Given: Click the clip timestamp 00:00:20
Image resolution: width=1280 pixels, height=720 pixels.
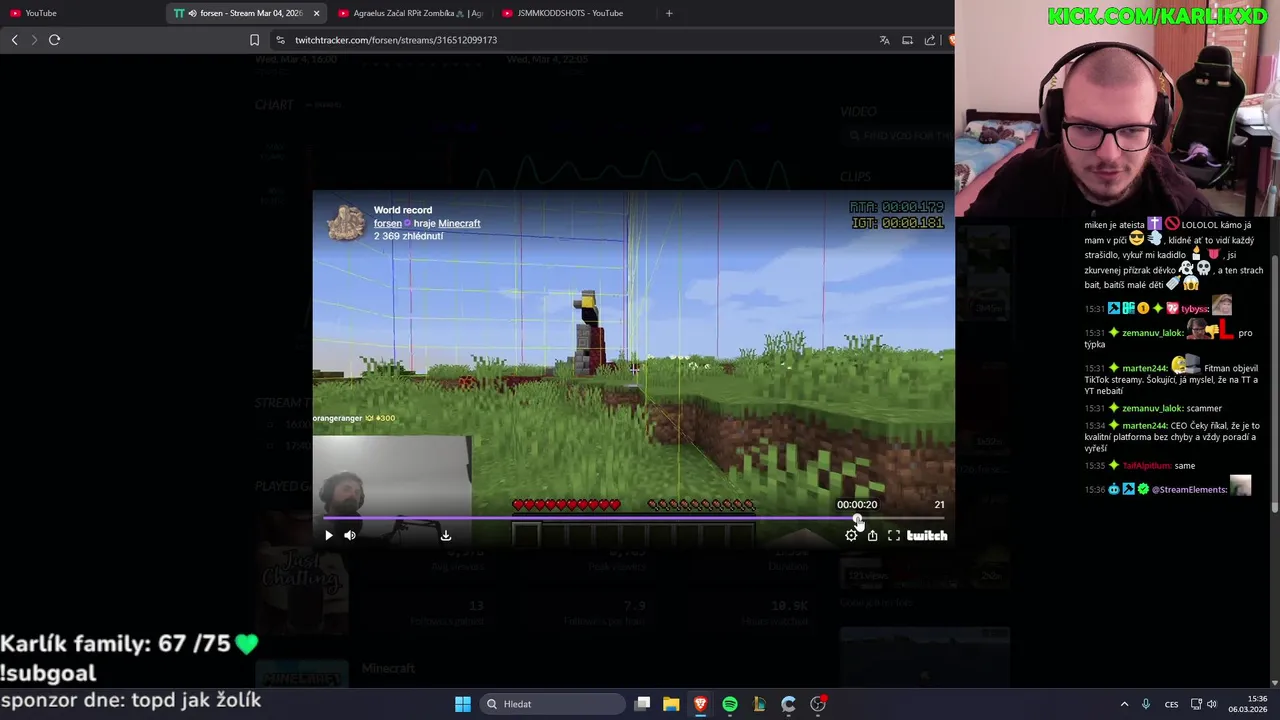Looking at the screenshot, I should point(857,504).
